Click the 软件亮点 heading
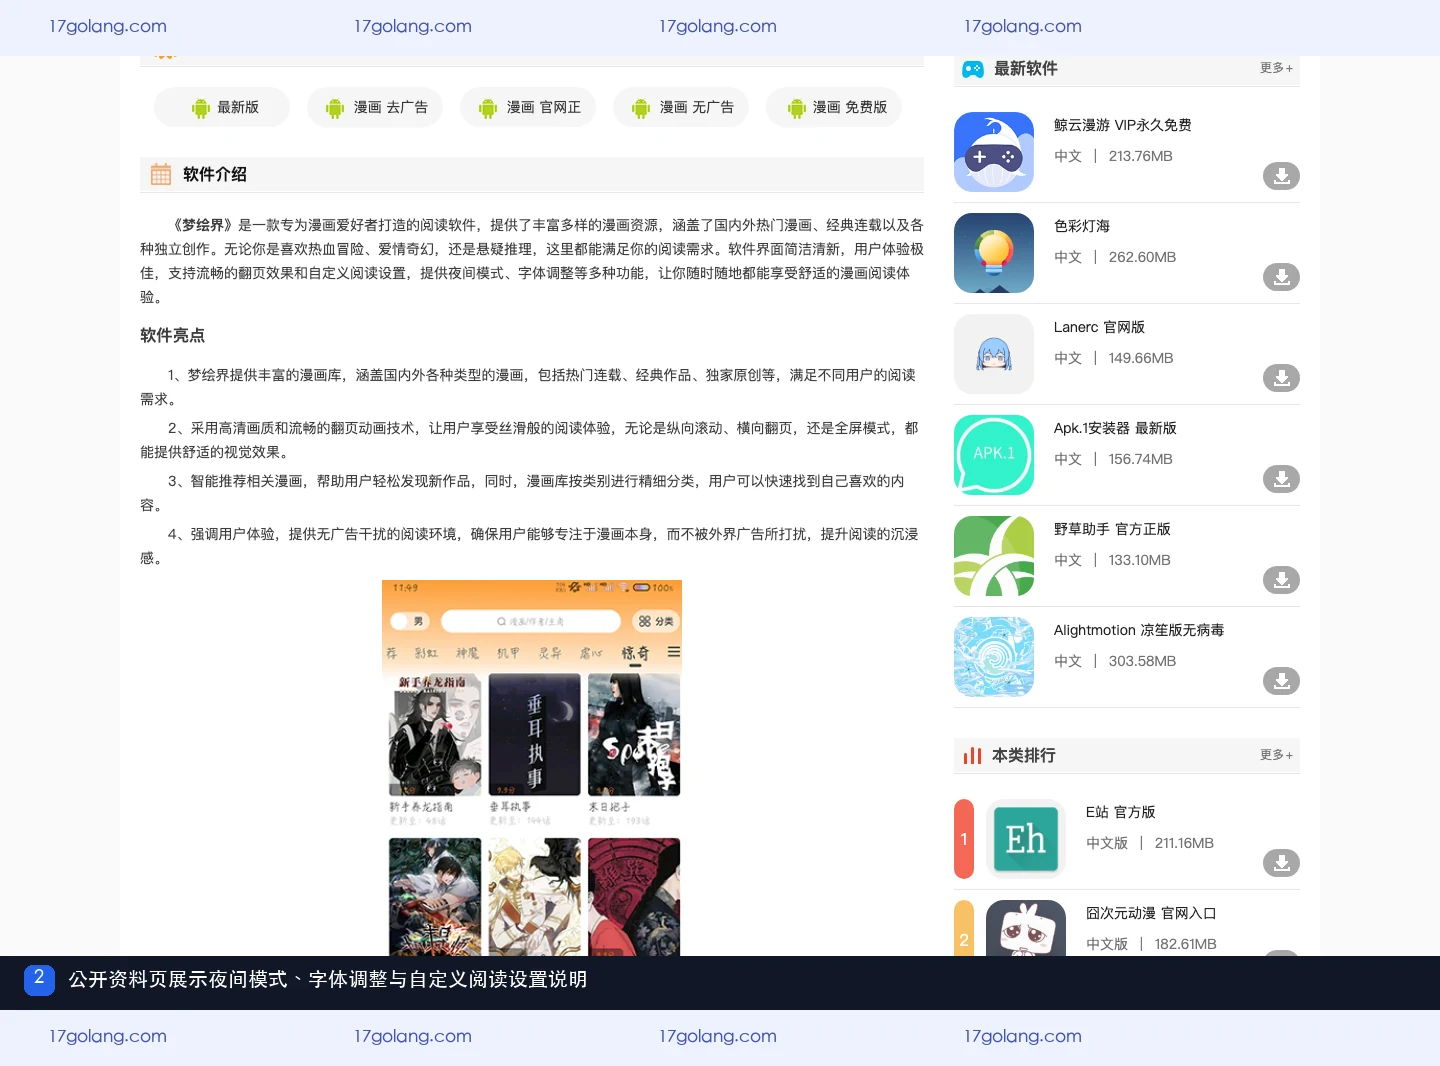 [x=172, y=335]
